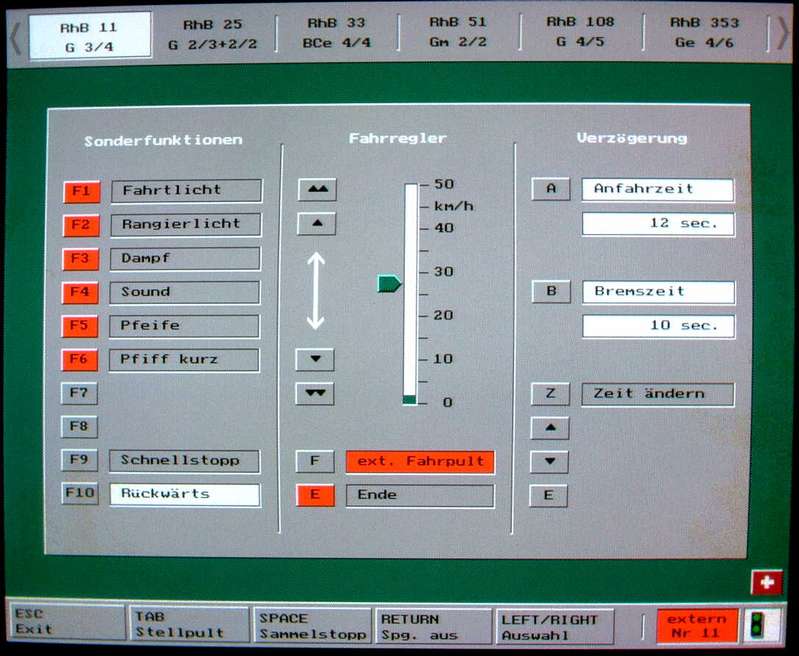Switch to RhB 108 G 4/5 locomotive tab
This screenshot has height=656, width=799.
point(580,33)
